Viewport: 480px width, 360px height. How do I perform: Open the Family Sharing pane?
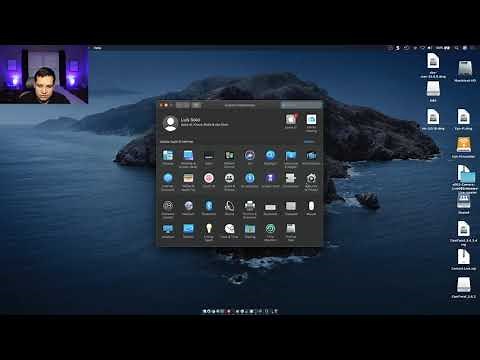(311, 123)
